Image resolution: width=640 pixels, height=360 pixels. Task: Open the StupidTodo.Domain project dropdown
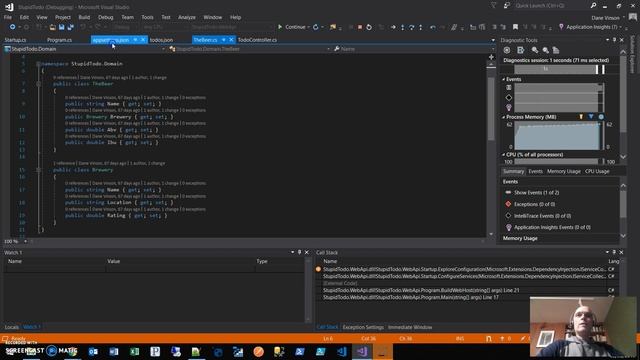pyautogui.click(x=85, y=49)
